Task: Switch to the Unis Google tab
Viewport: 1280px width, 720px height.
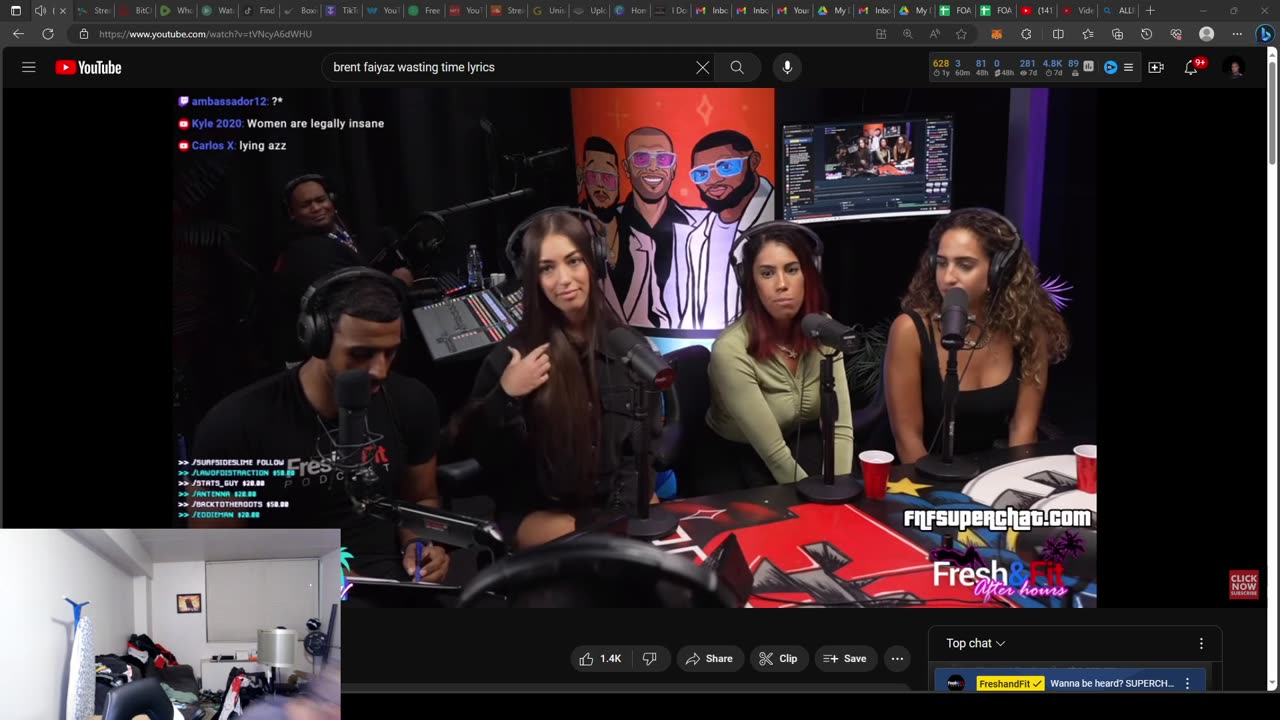Action: 549,11
